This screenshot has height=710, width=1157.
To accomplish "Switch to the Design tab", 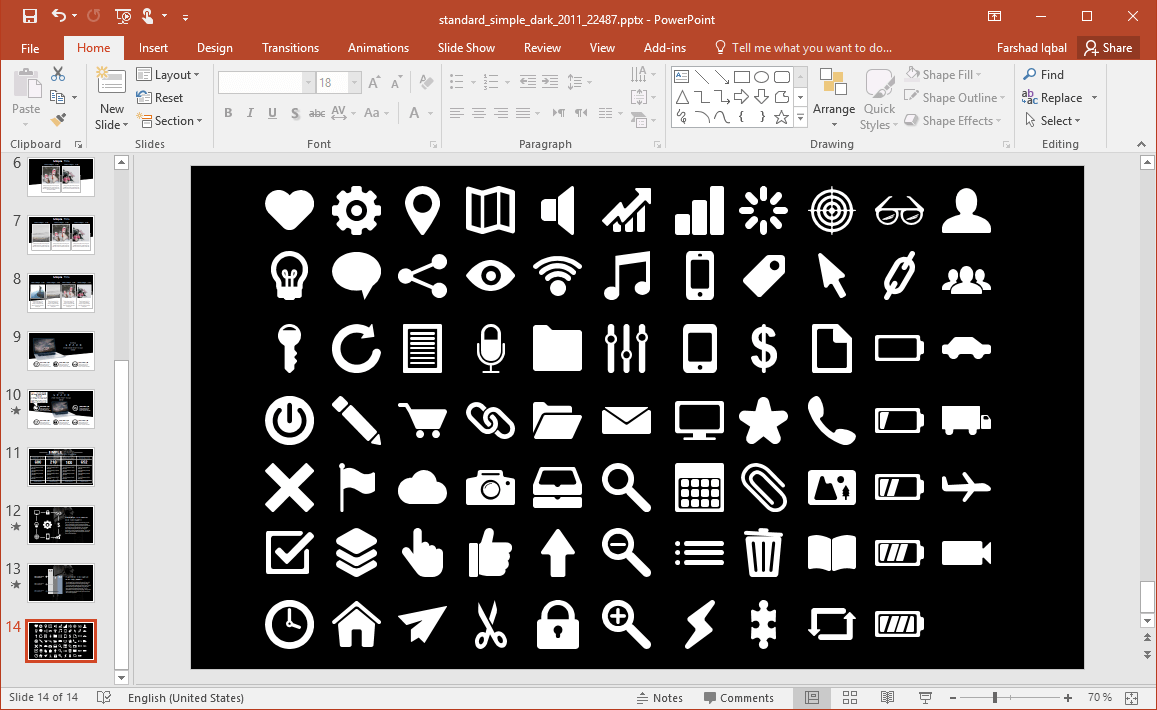I will point(214,48).
